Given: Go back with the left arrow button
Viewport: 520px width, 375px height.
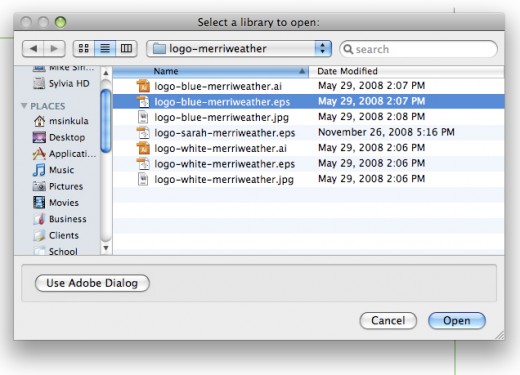Looking at the screenshot, I should point(33,49).
